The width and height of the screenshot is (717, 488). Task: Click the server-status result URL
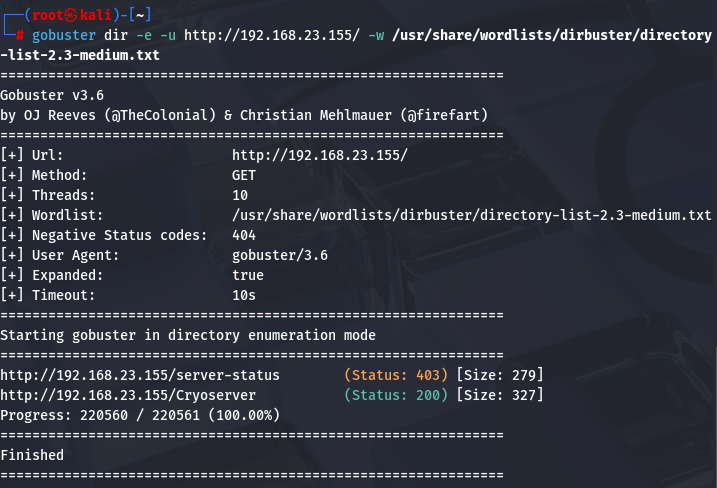140,375
